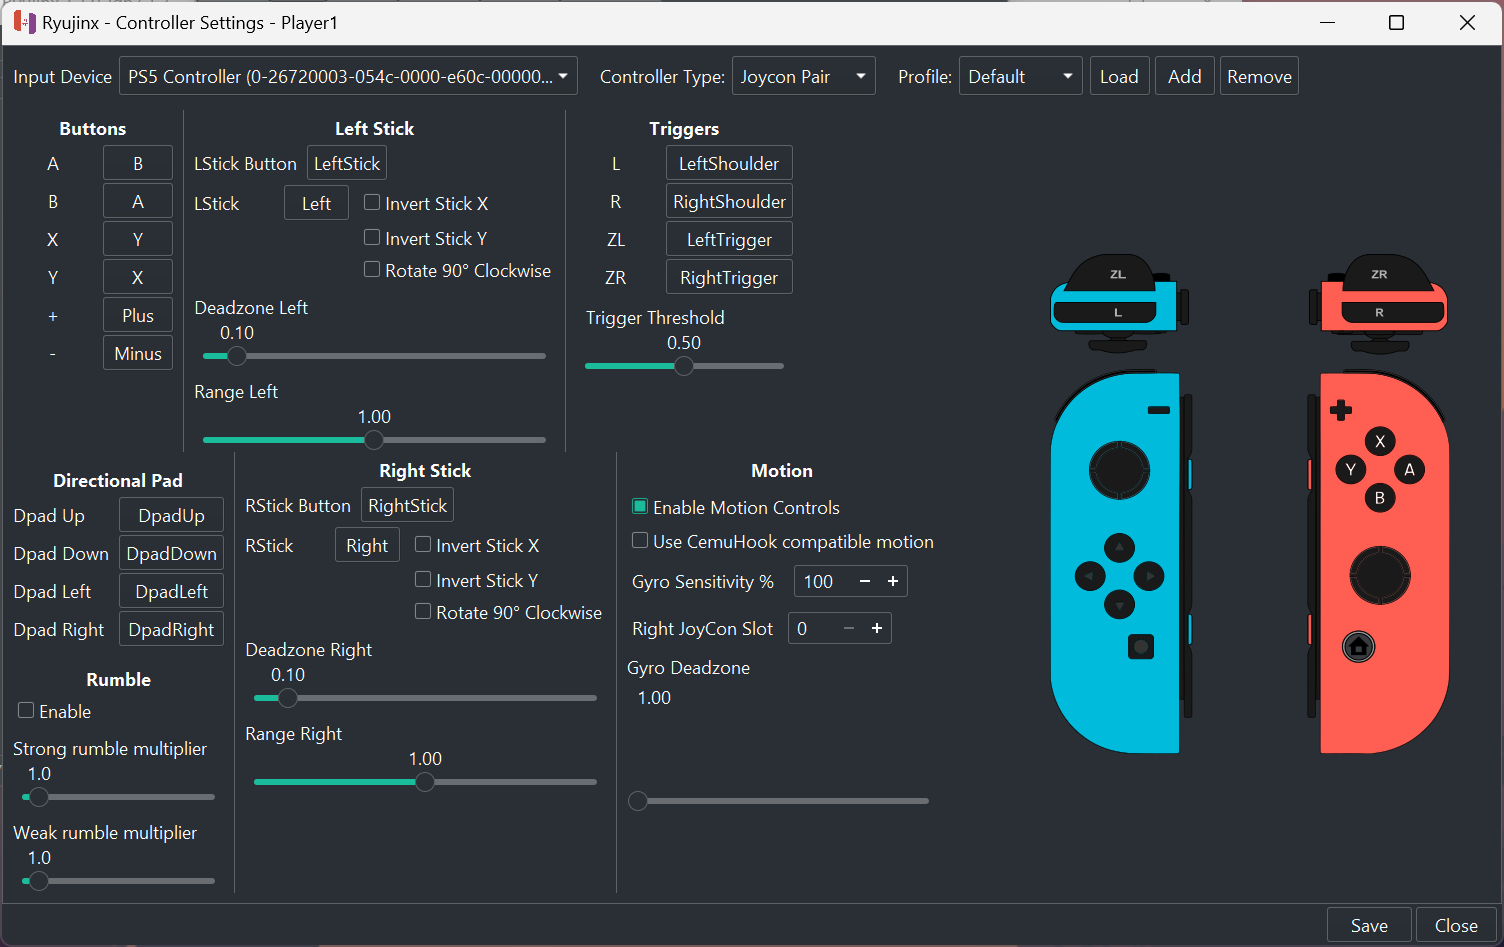Adjust the Strong rumble multiplier slider

pos(118,797)
